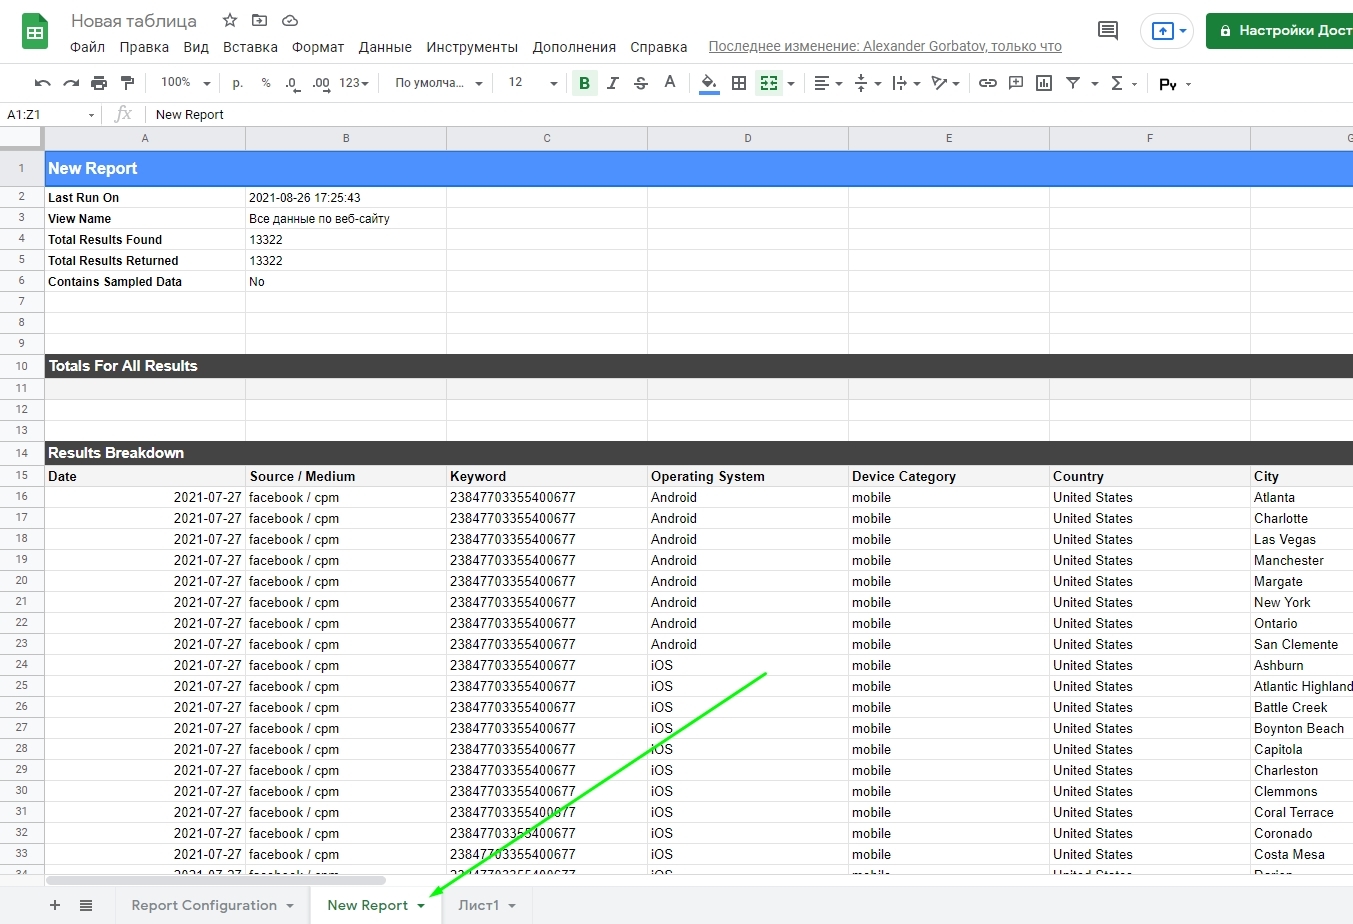Toggle italic formatting
Image resolution: width=1353 pixels, height=924 pixels.
[613, 83]
